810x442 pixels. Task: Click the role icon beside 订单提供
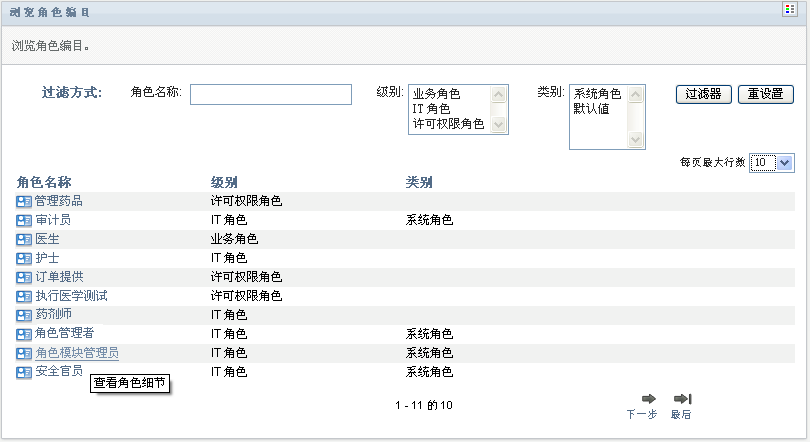pos(24,277)
